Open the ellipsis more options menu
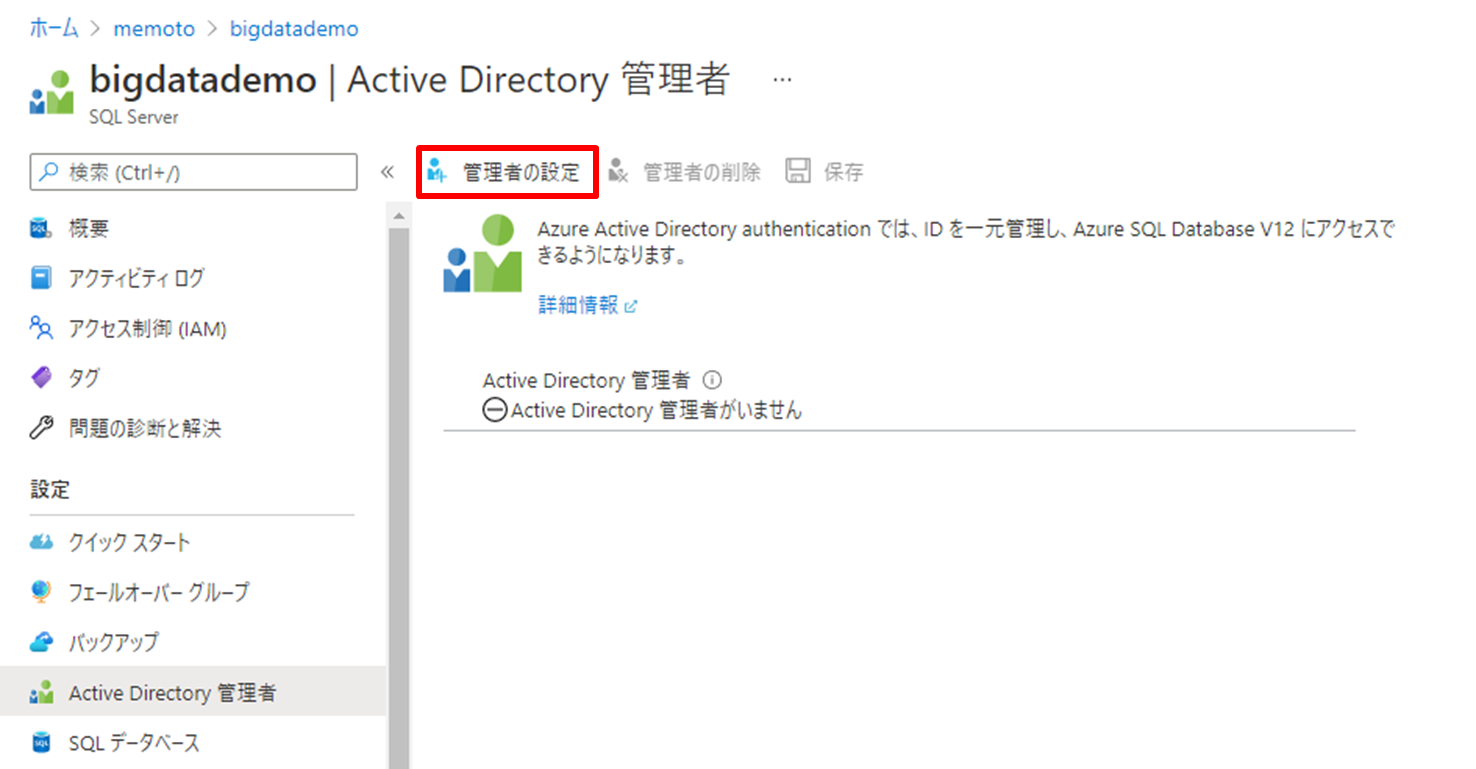The height and width of the screenshot is (769, 1476). point(782,80)
